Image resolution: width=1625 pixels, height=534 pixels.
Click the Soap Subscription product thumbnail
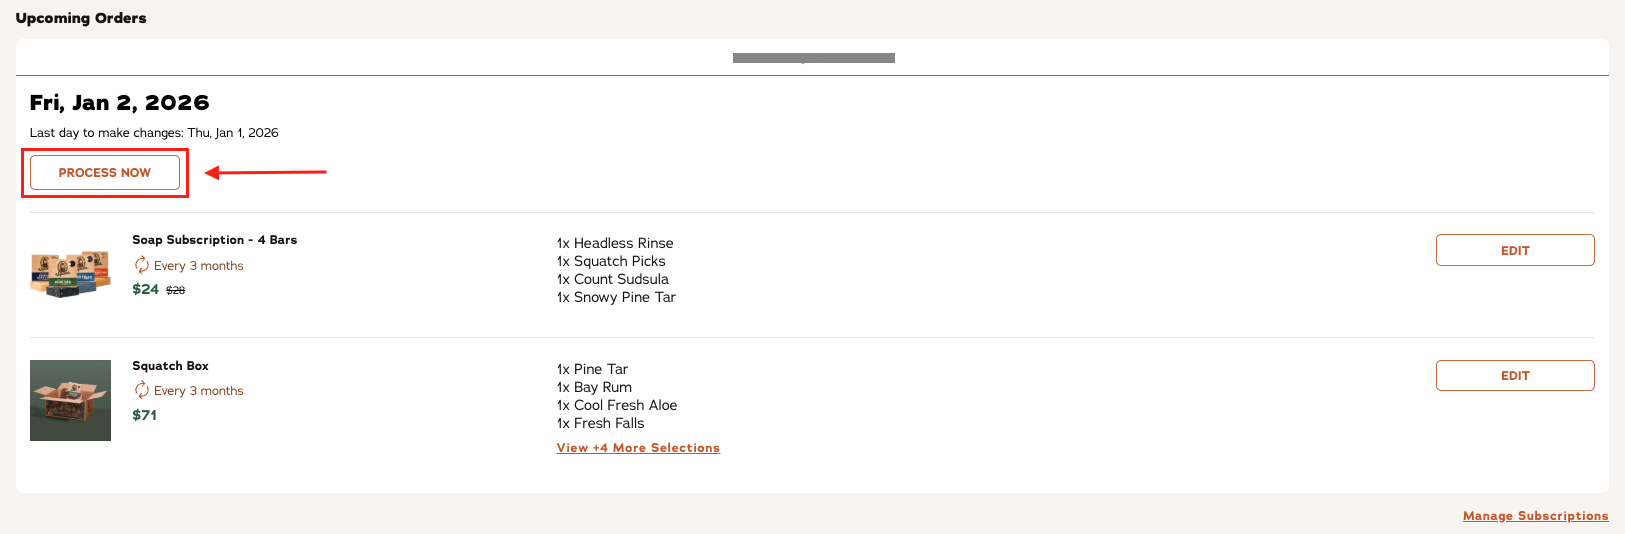pos(70,273)
